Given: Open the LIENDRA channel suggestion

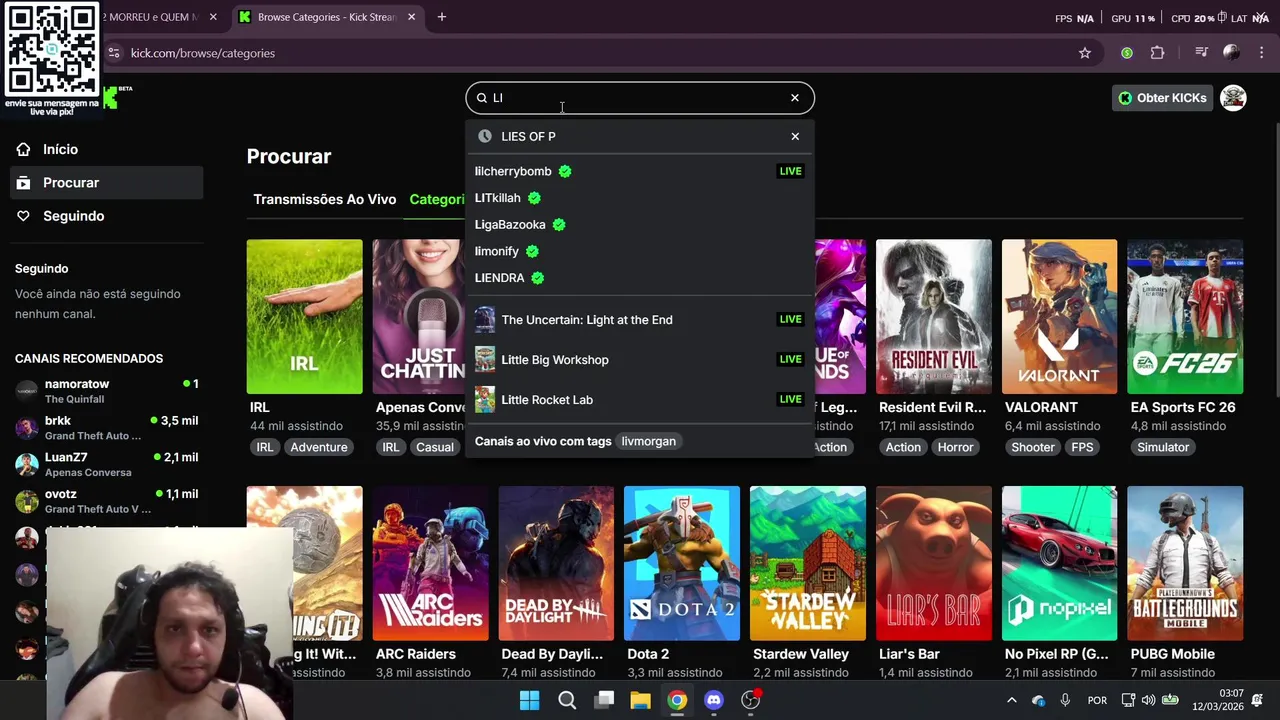Looking at the screenshot, I should (x=640, y=278).
